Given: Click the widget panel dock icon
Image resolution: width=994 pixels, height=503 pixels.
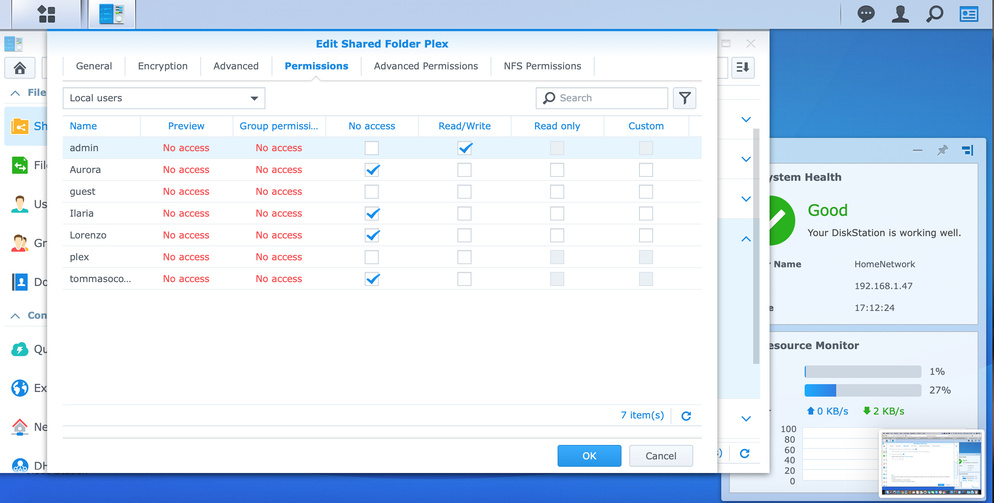Looking at the screenshot, I should [x=967, y=150].
